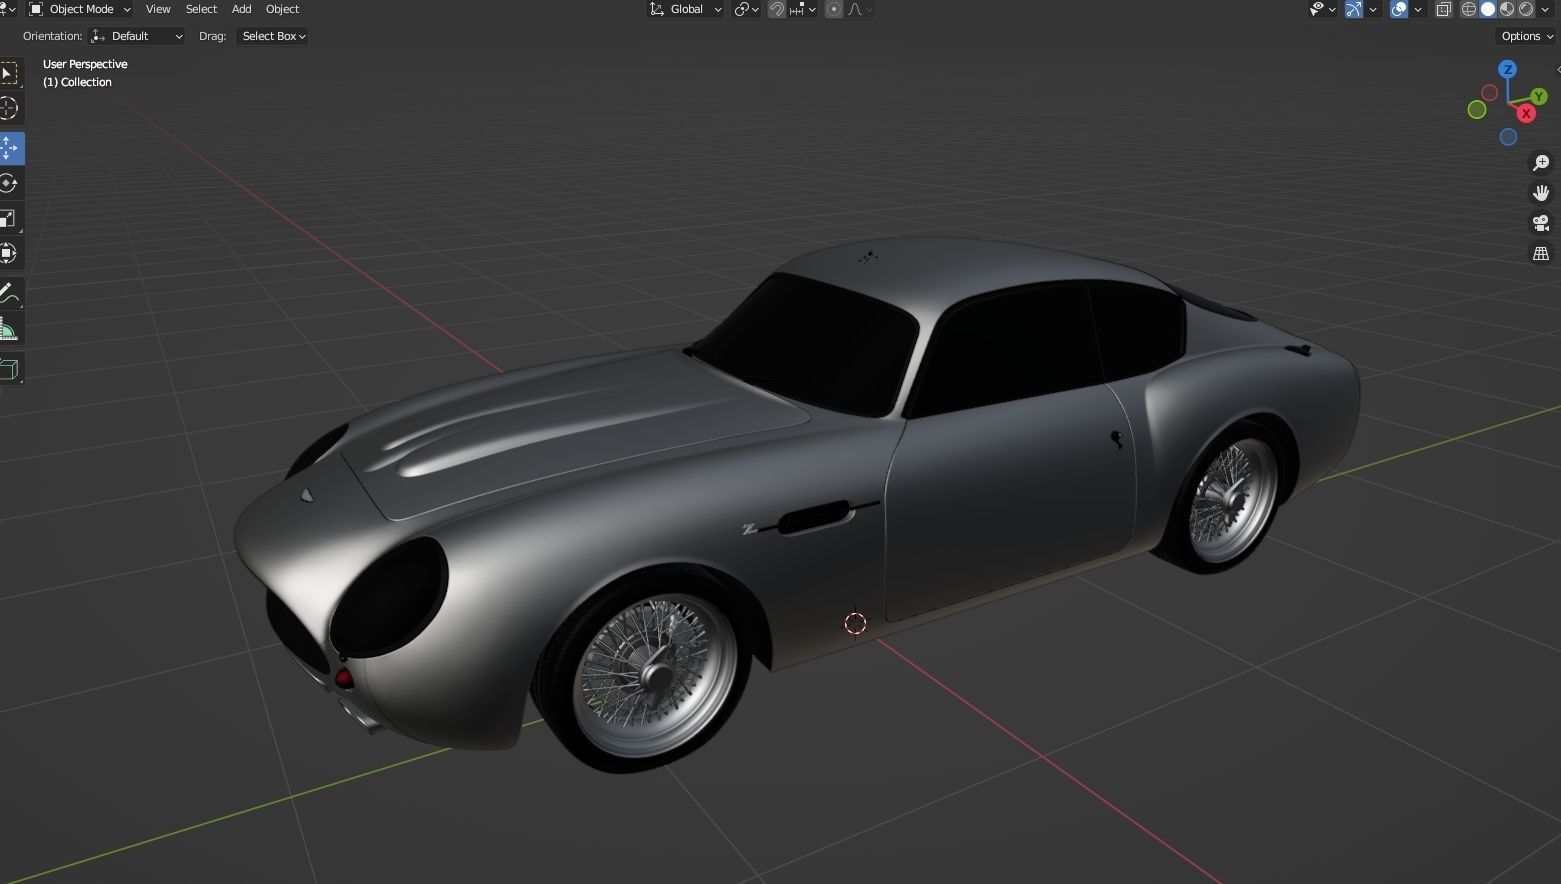The height and width of the screenshot is (884, 1561).
Task: Open the Drag Select Box dropdown
Action: pos(272,36)
